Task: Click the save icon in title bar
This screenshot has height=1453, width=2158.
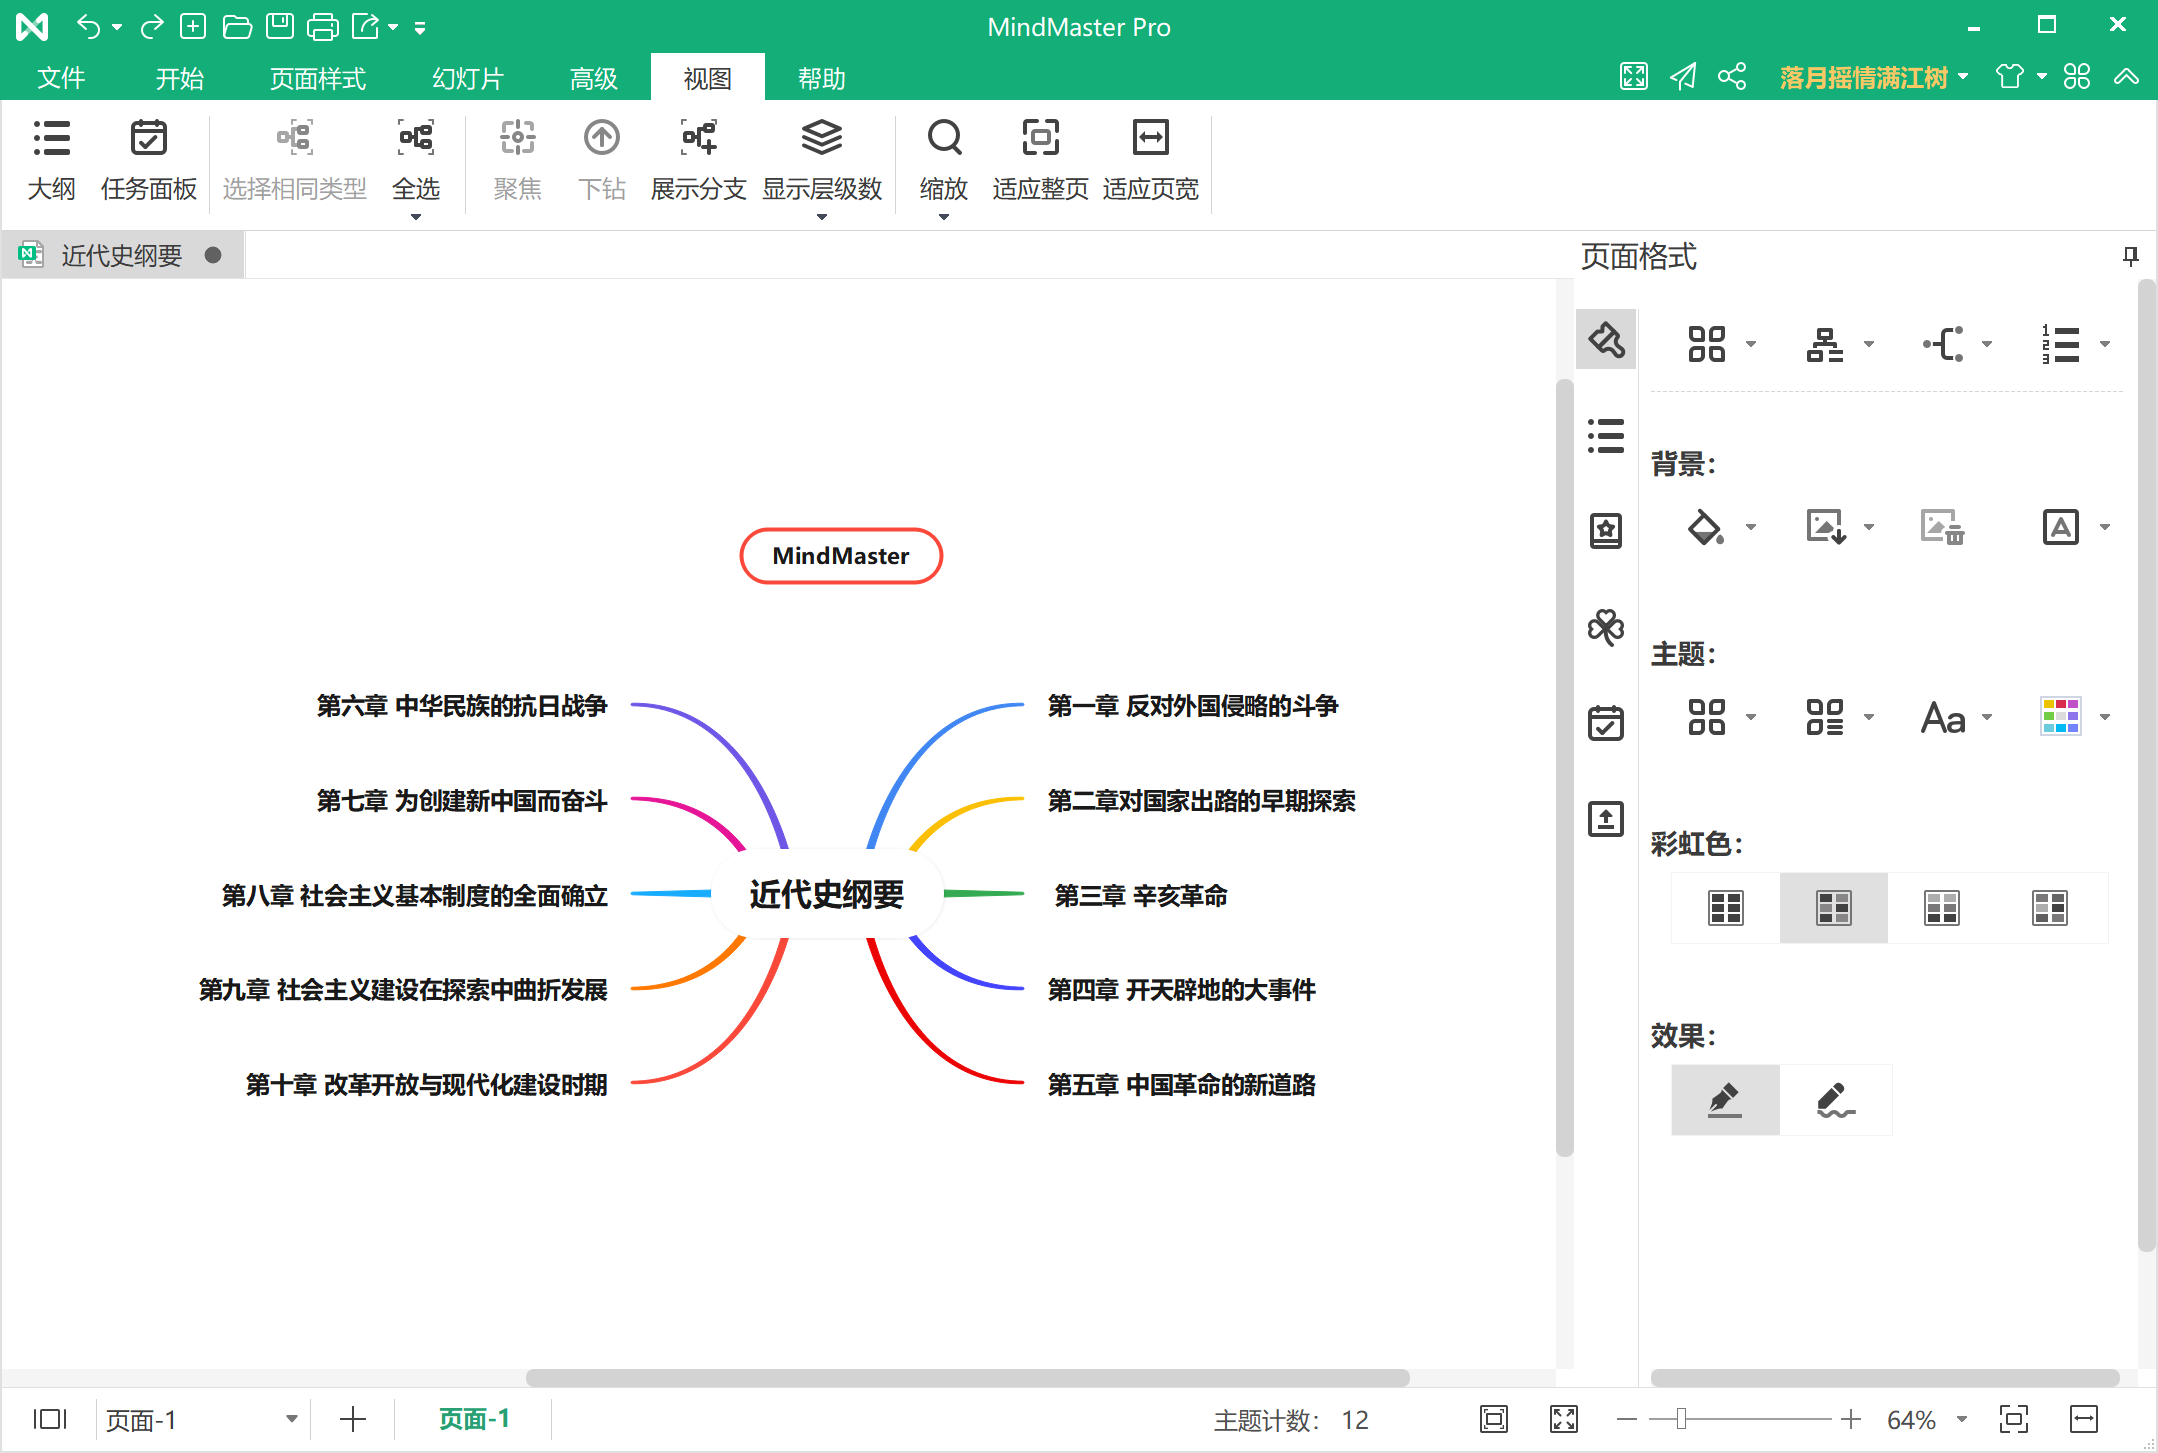Action: pos(280,26)
